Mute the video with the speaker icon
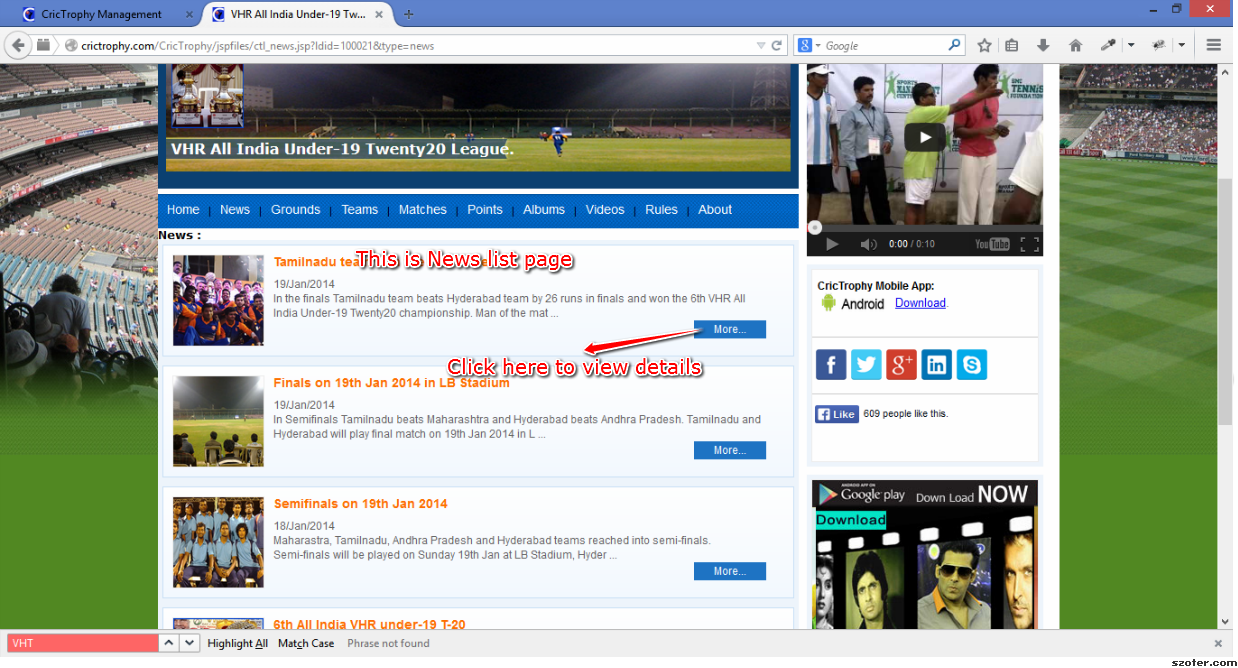Image resolution: width=1238 pixels, height=668 pixels. click(x=868, y=244)
